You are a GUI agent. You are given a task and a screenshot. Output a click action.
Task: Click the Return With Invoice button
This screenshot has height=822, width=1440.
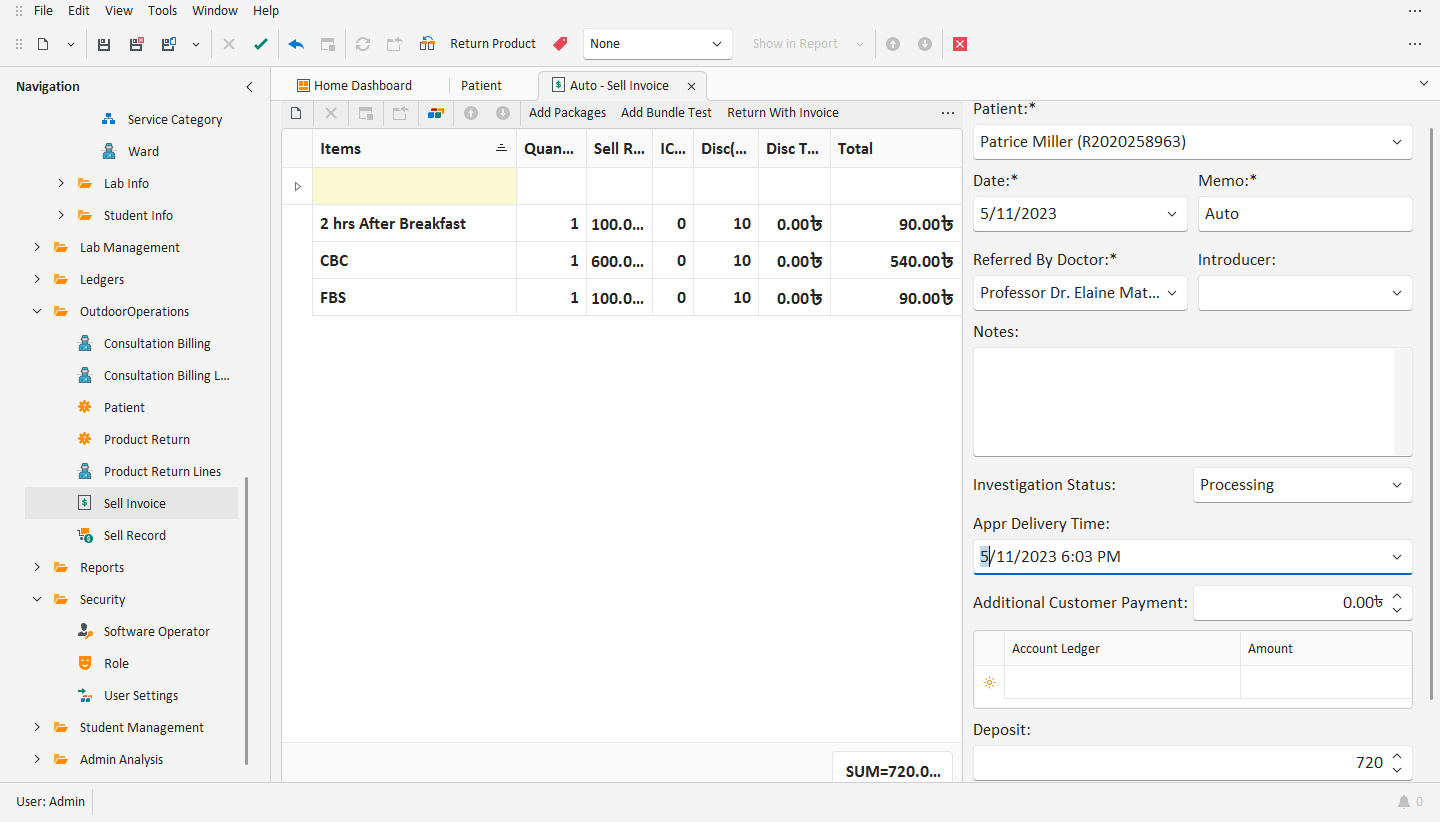(783, 112)
